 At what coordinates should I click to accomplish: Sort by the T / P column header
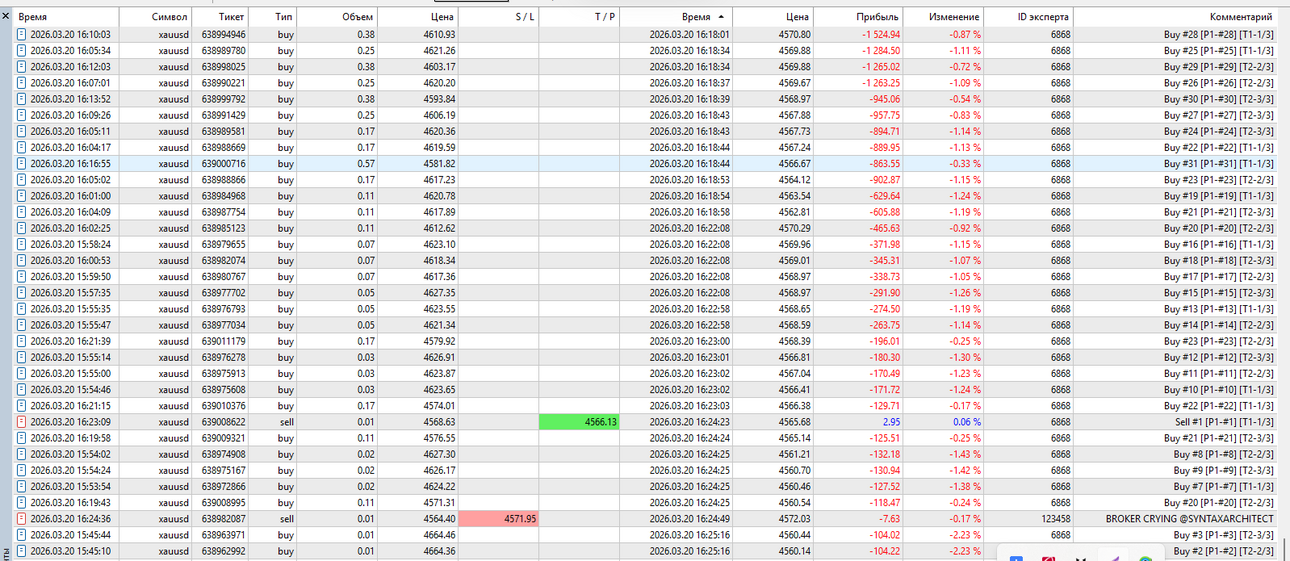point(579,17)
